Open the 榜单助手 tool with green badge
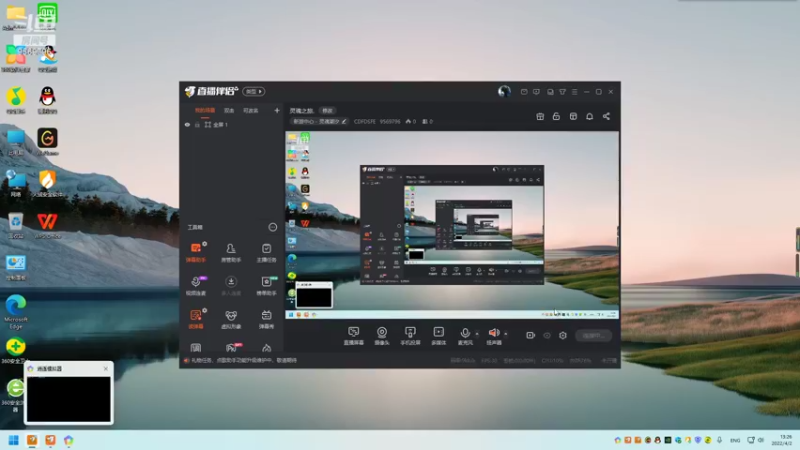This screenshot has width=800, height=450. pos(266,286)
